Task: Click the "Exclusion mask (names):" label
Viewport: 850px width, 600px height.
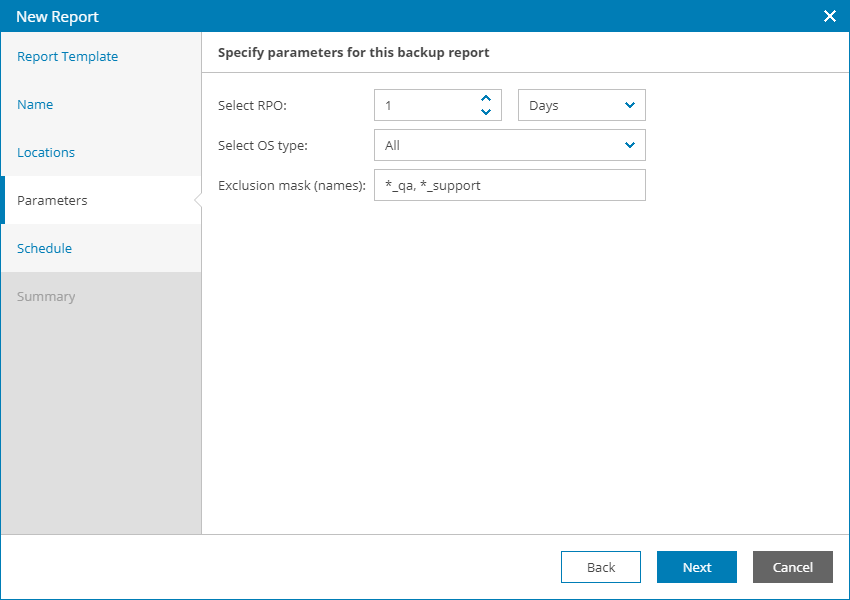Action: click(291, 185)
